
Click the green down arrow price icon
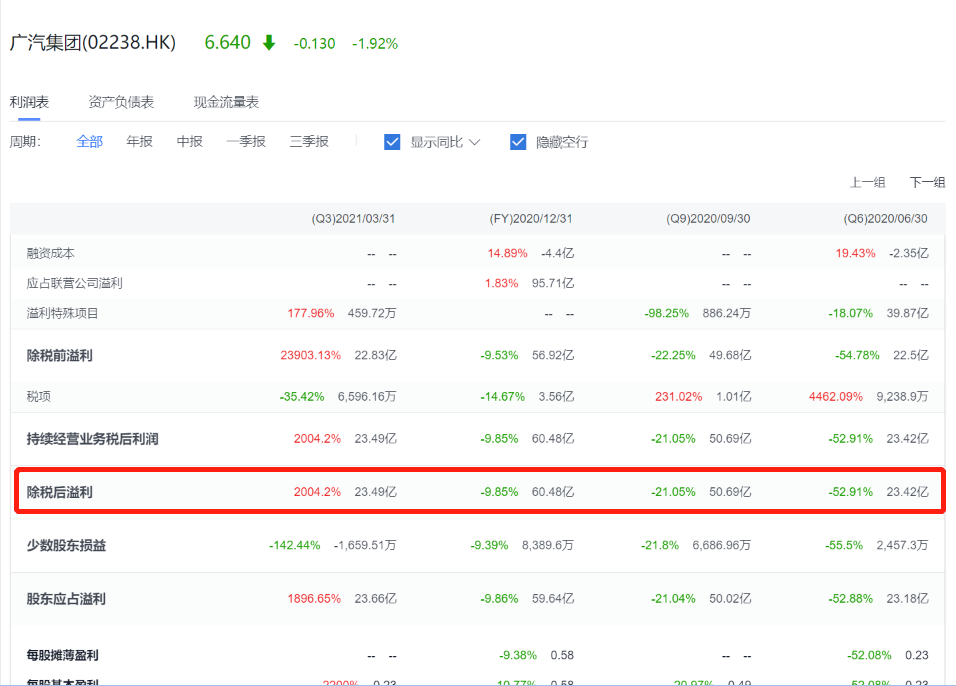(268, 43)
